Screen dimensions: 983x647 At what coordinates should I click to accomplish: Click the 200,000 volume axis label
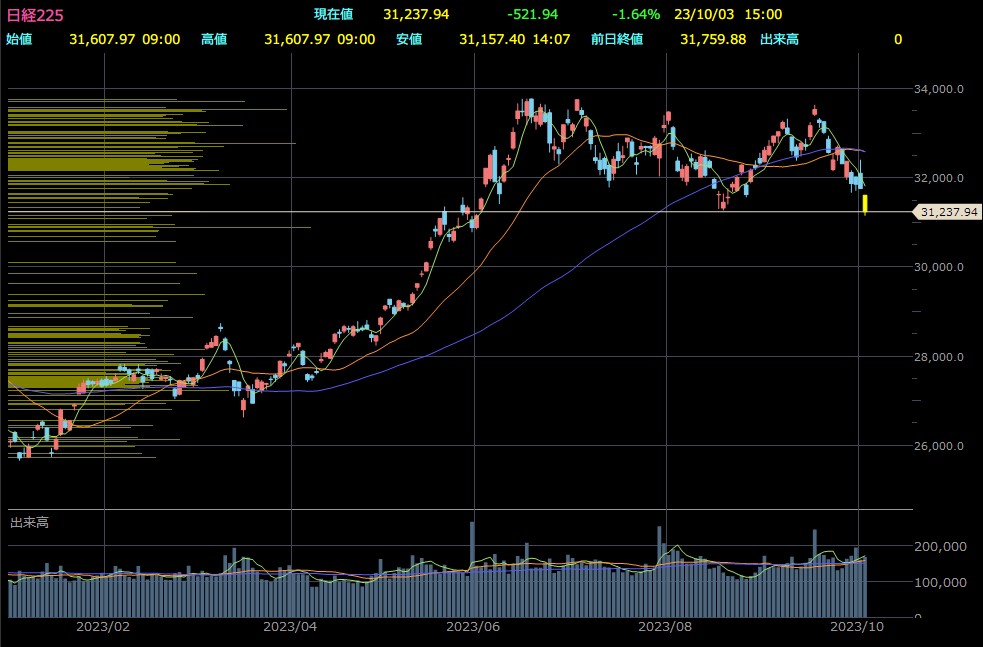(940, 547)
